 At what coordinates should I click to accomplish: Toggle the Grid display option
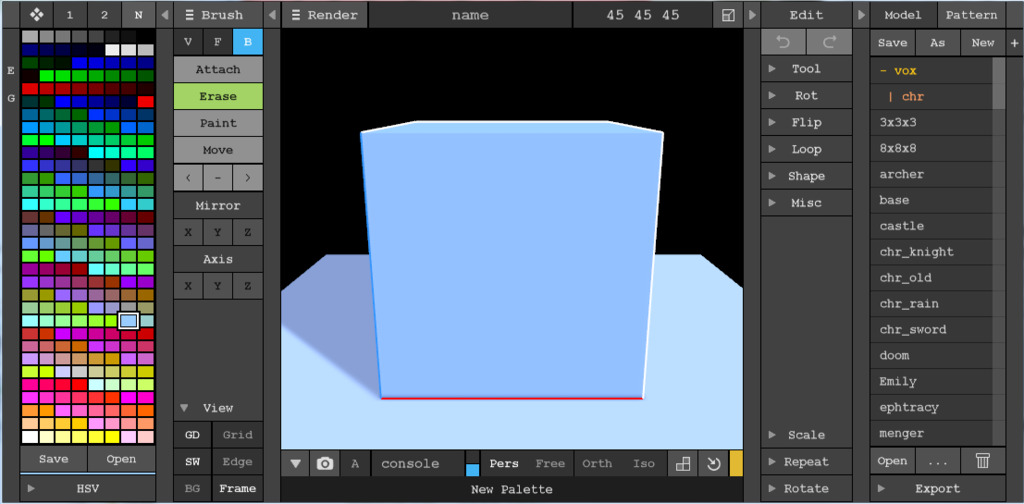click(x=237, y=435)
